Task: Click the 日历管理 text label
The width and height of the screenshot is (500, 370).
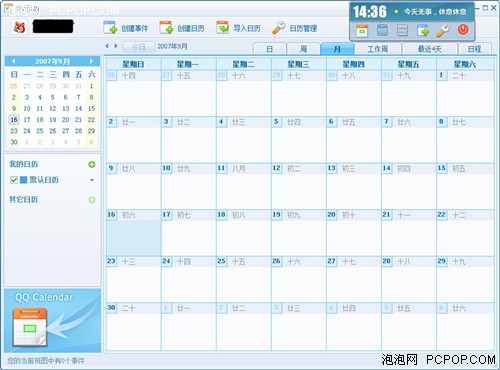Action: tap(303, 28)
